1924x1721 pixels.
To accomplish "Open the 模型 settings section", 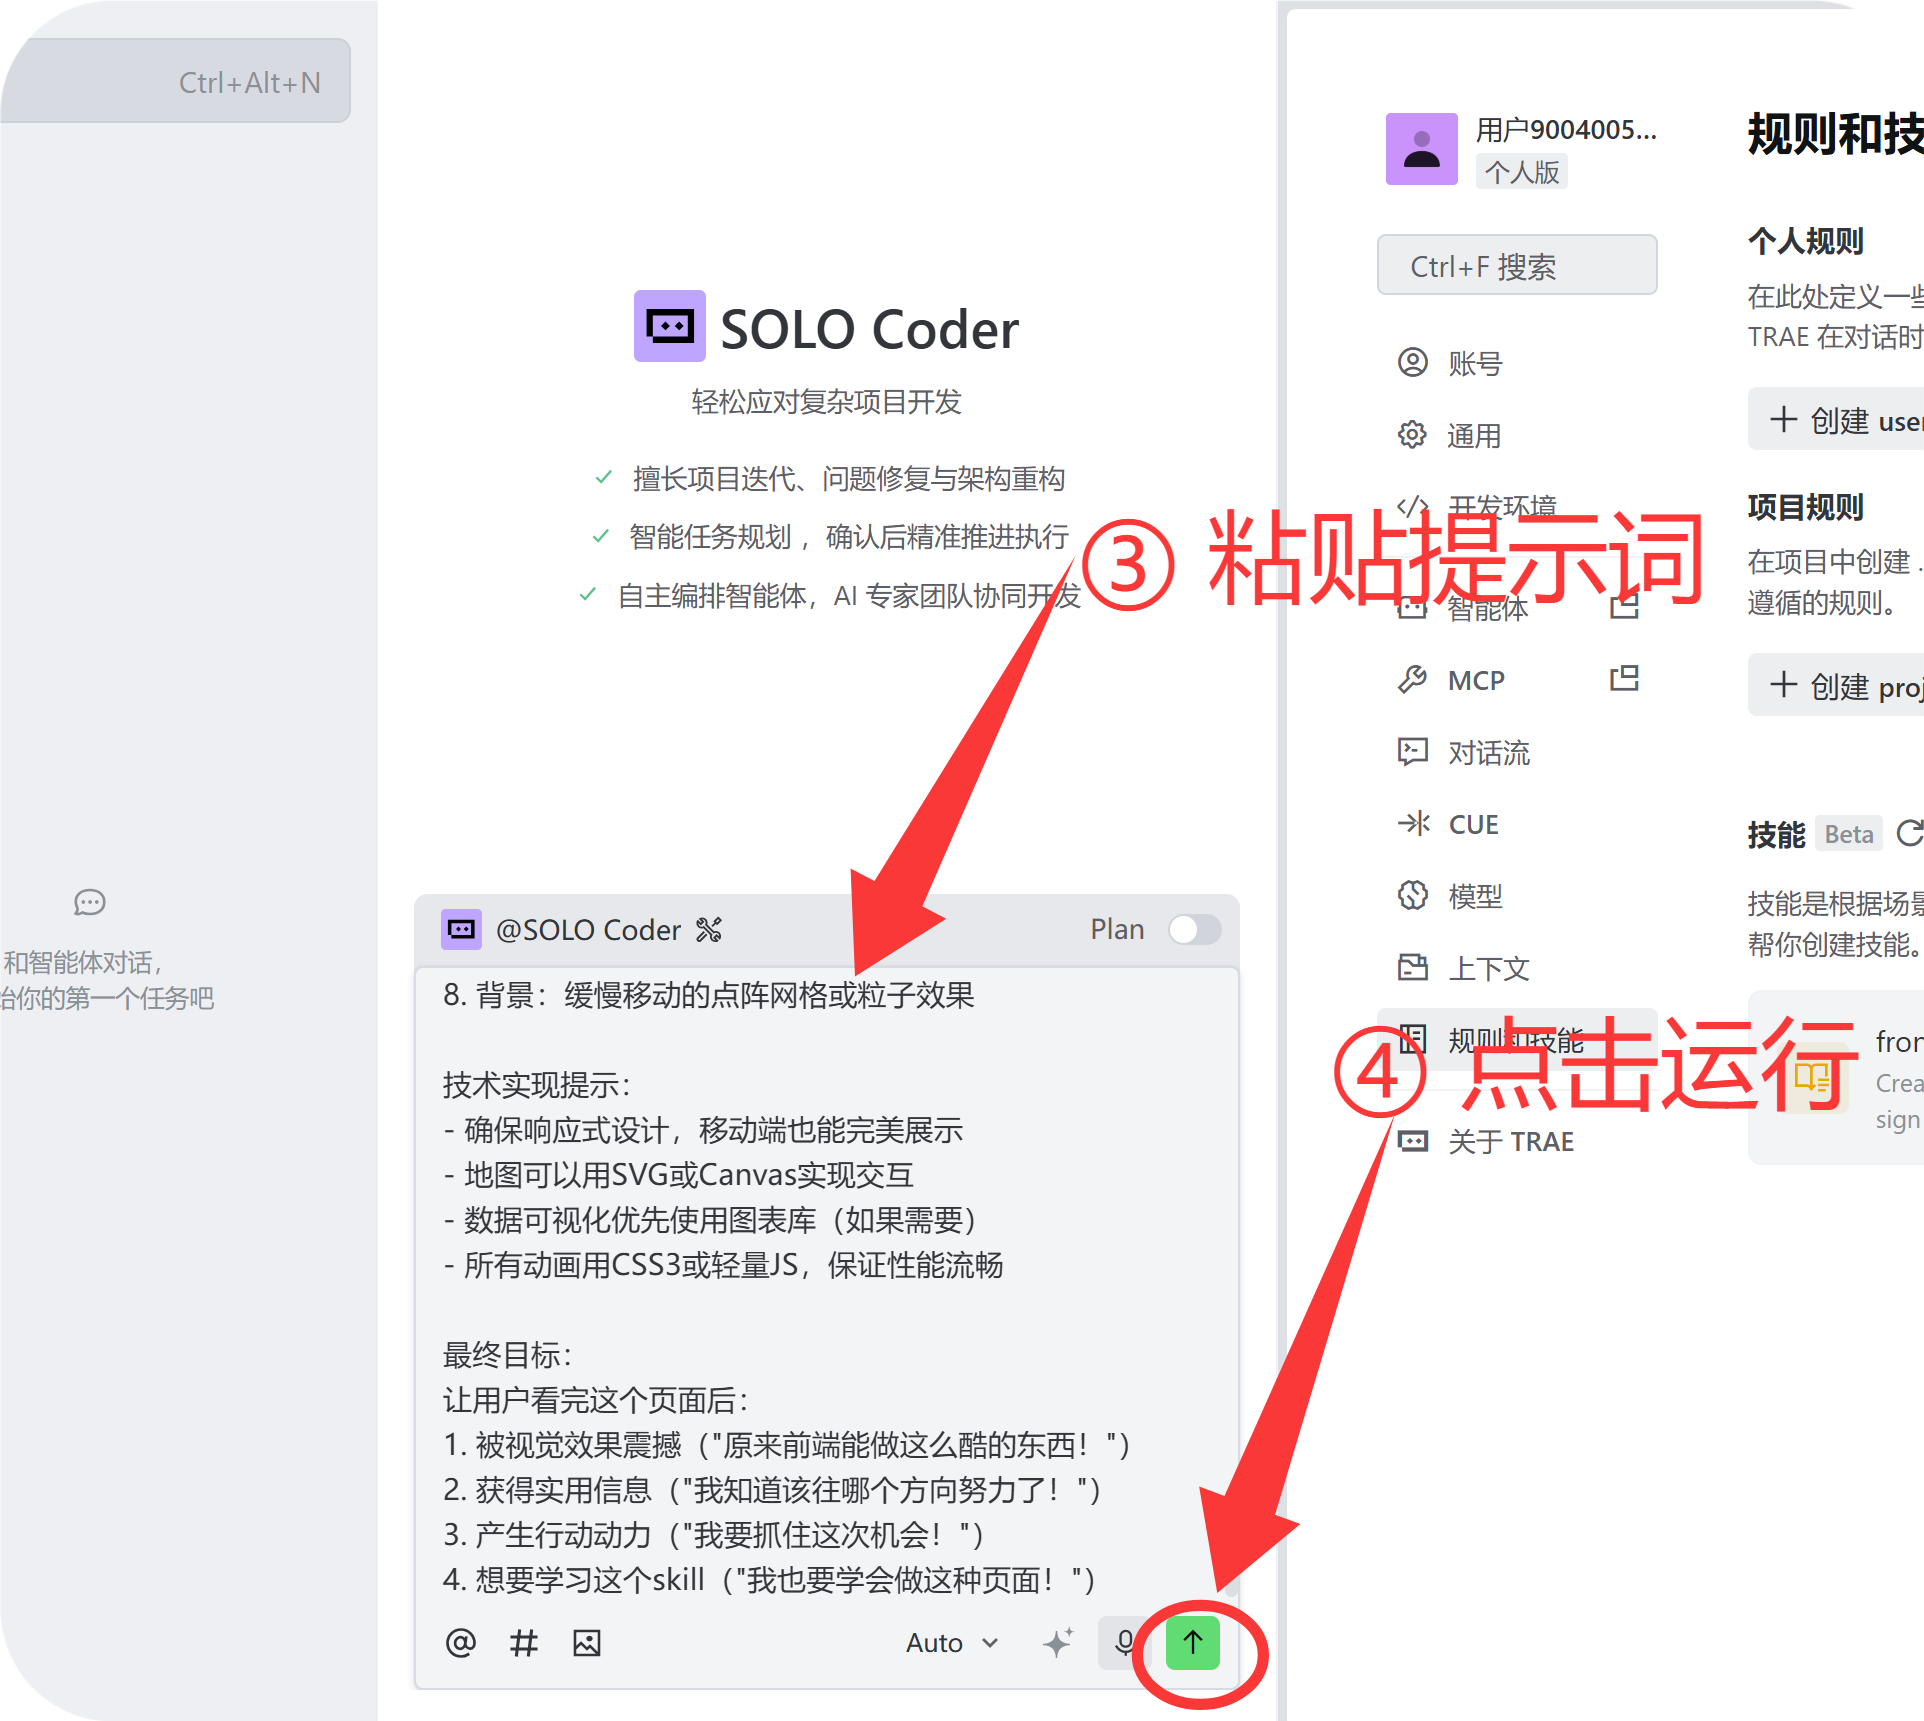I will [1474, 896].
